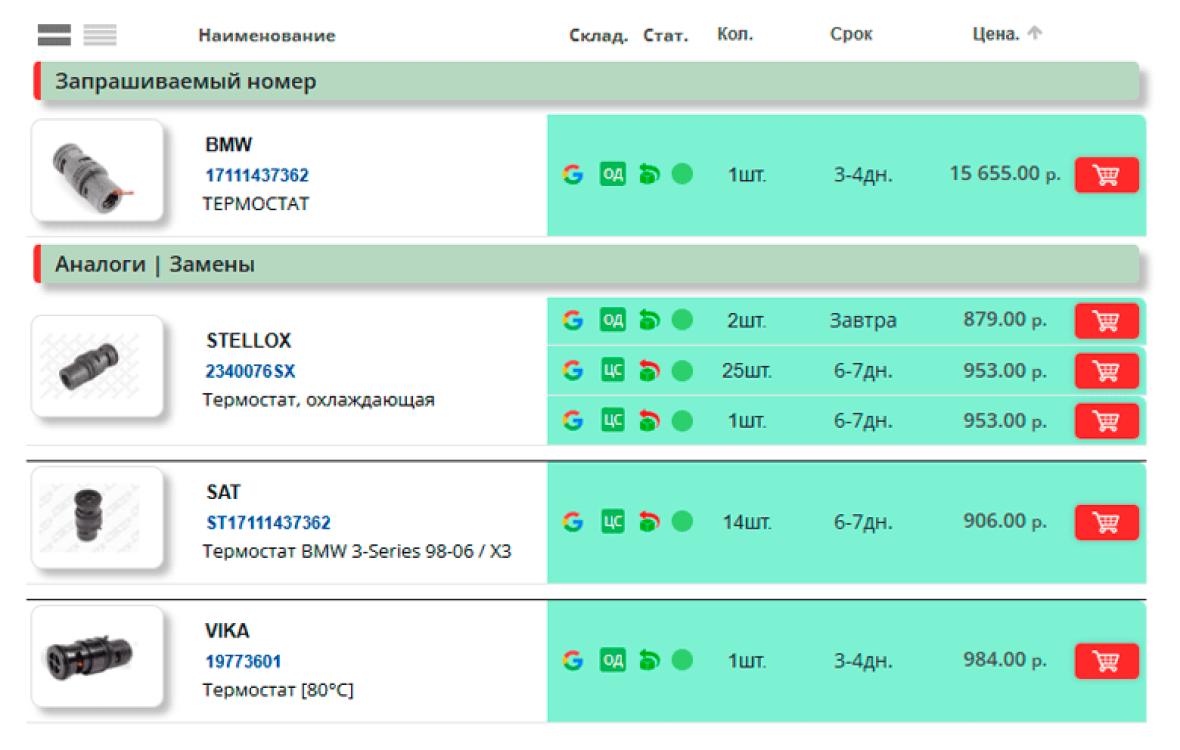Click the Цена. column header
Viewport: 1180px width, 750px height.
point(995,34)
